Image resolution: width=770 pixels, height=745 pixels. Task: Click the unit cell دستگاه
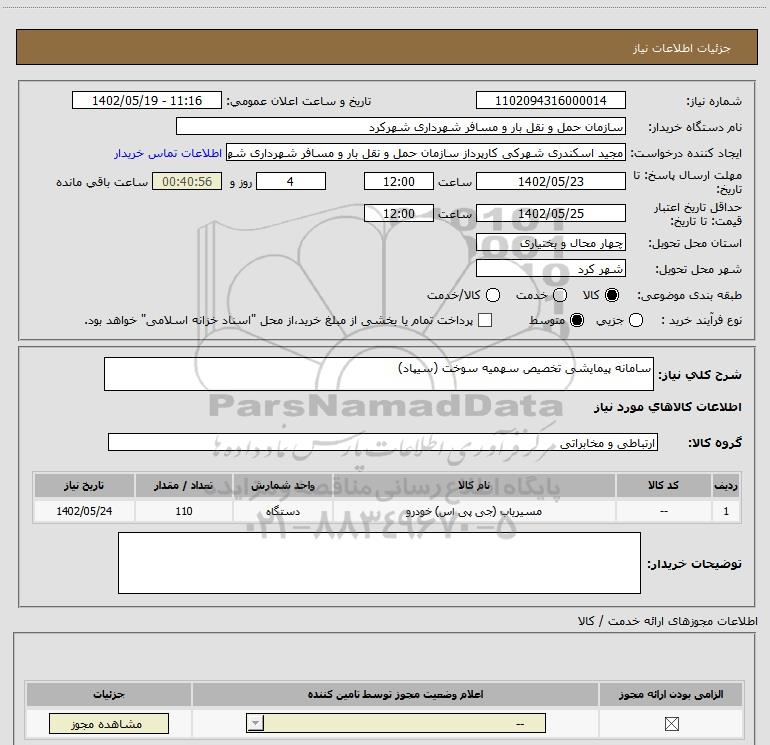283,511
